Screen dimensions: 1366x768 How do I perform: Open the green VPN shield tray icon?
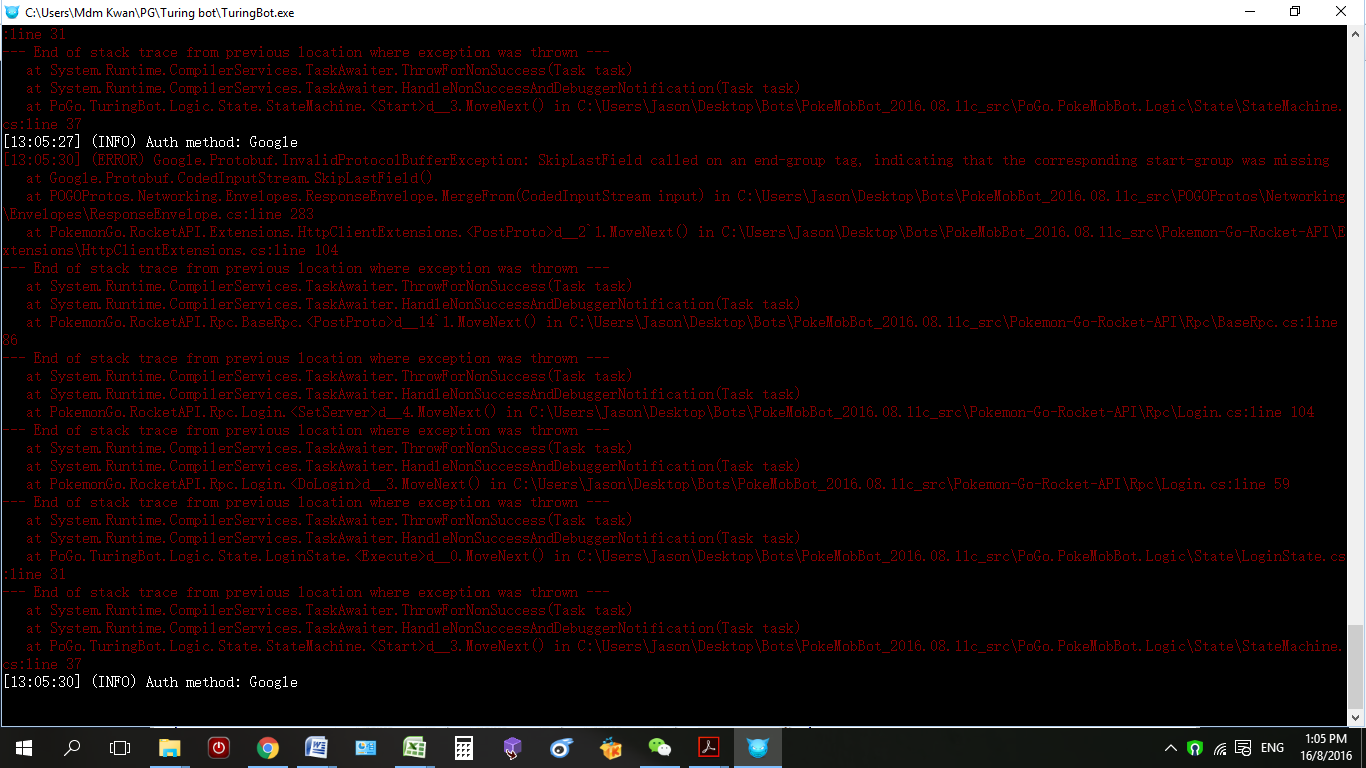pos(1194,748)
